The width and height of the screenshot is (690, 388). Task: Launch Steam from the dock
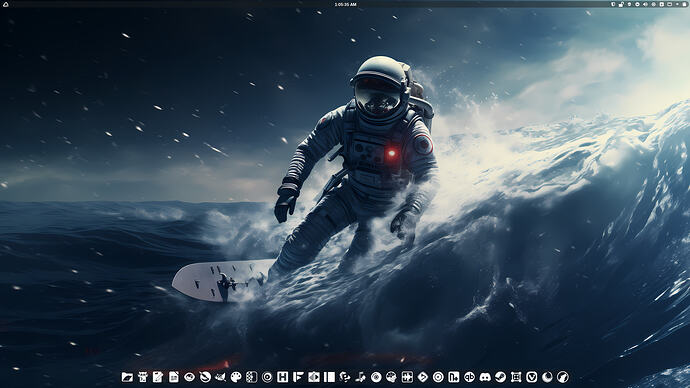tap(500, 377)
